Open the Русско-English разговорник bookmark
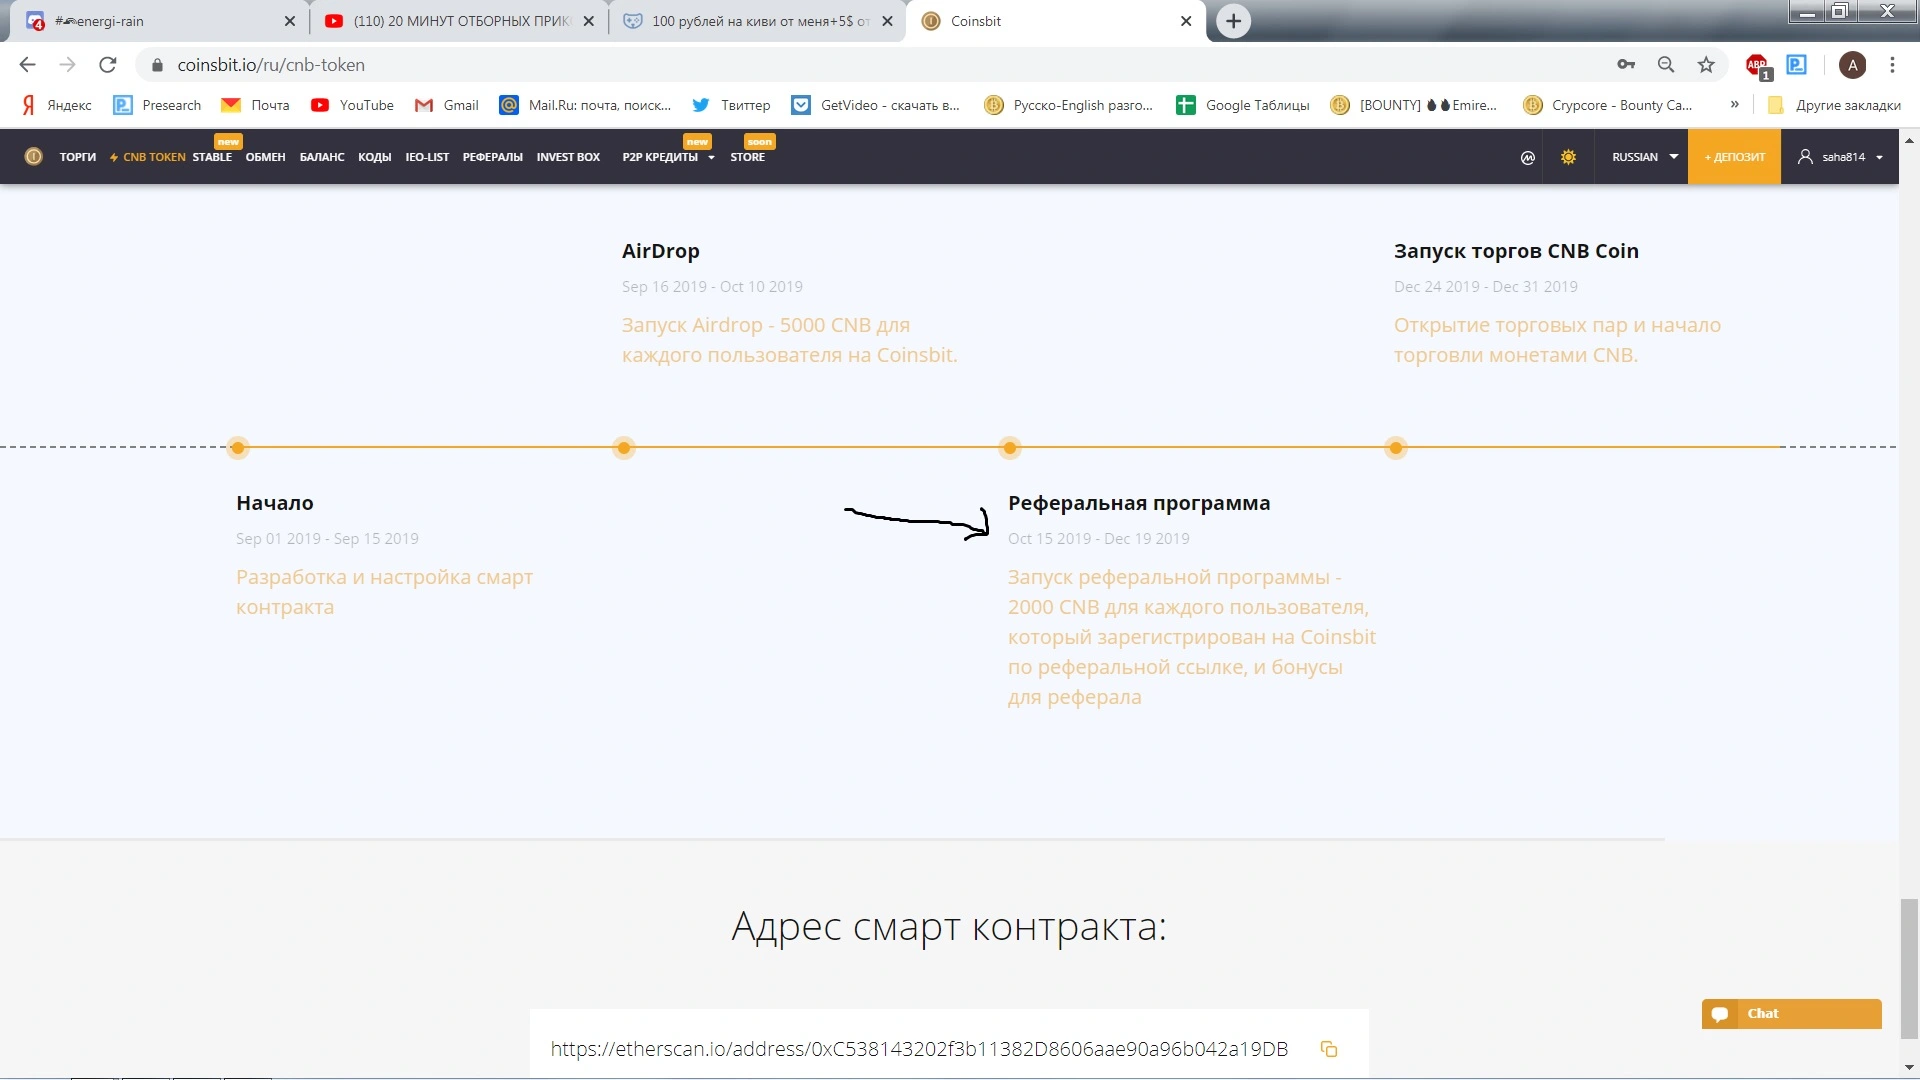The image size is (1920, 1080). 1069,105
